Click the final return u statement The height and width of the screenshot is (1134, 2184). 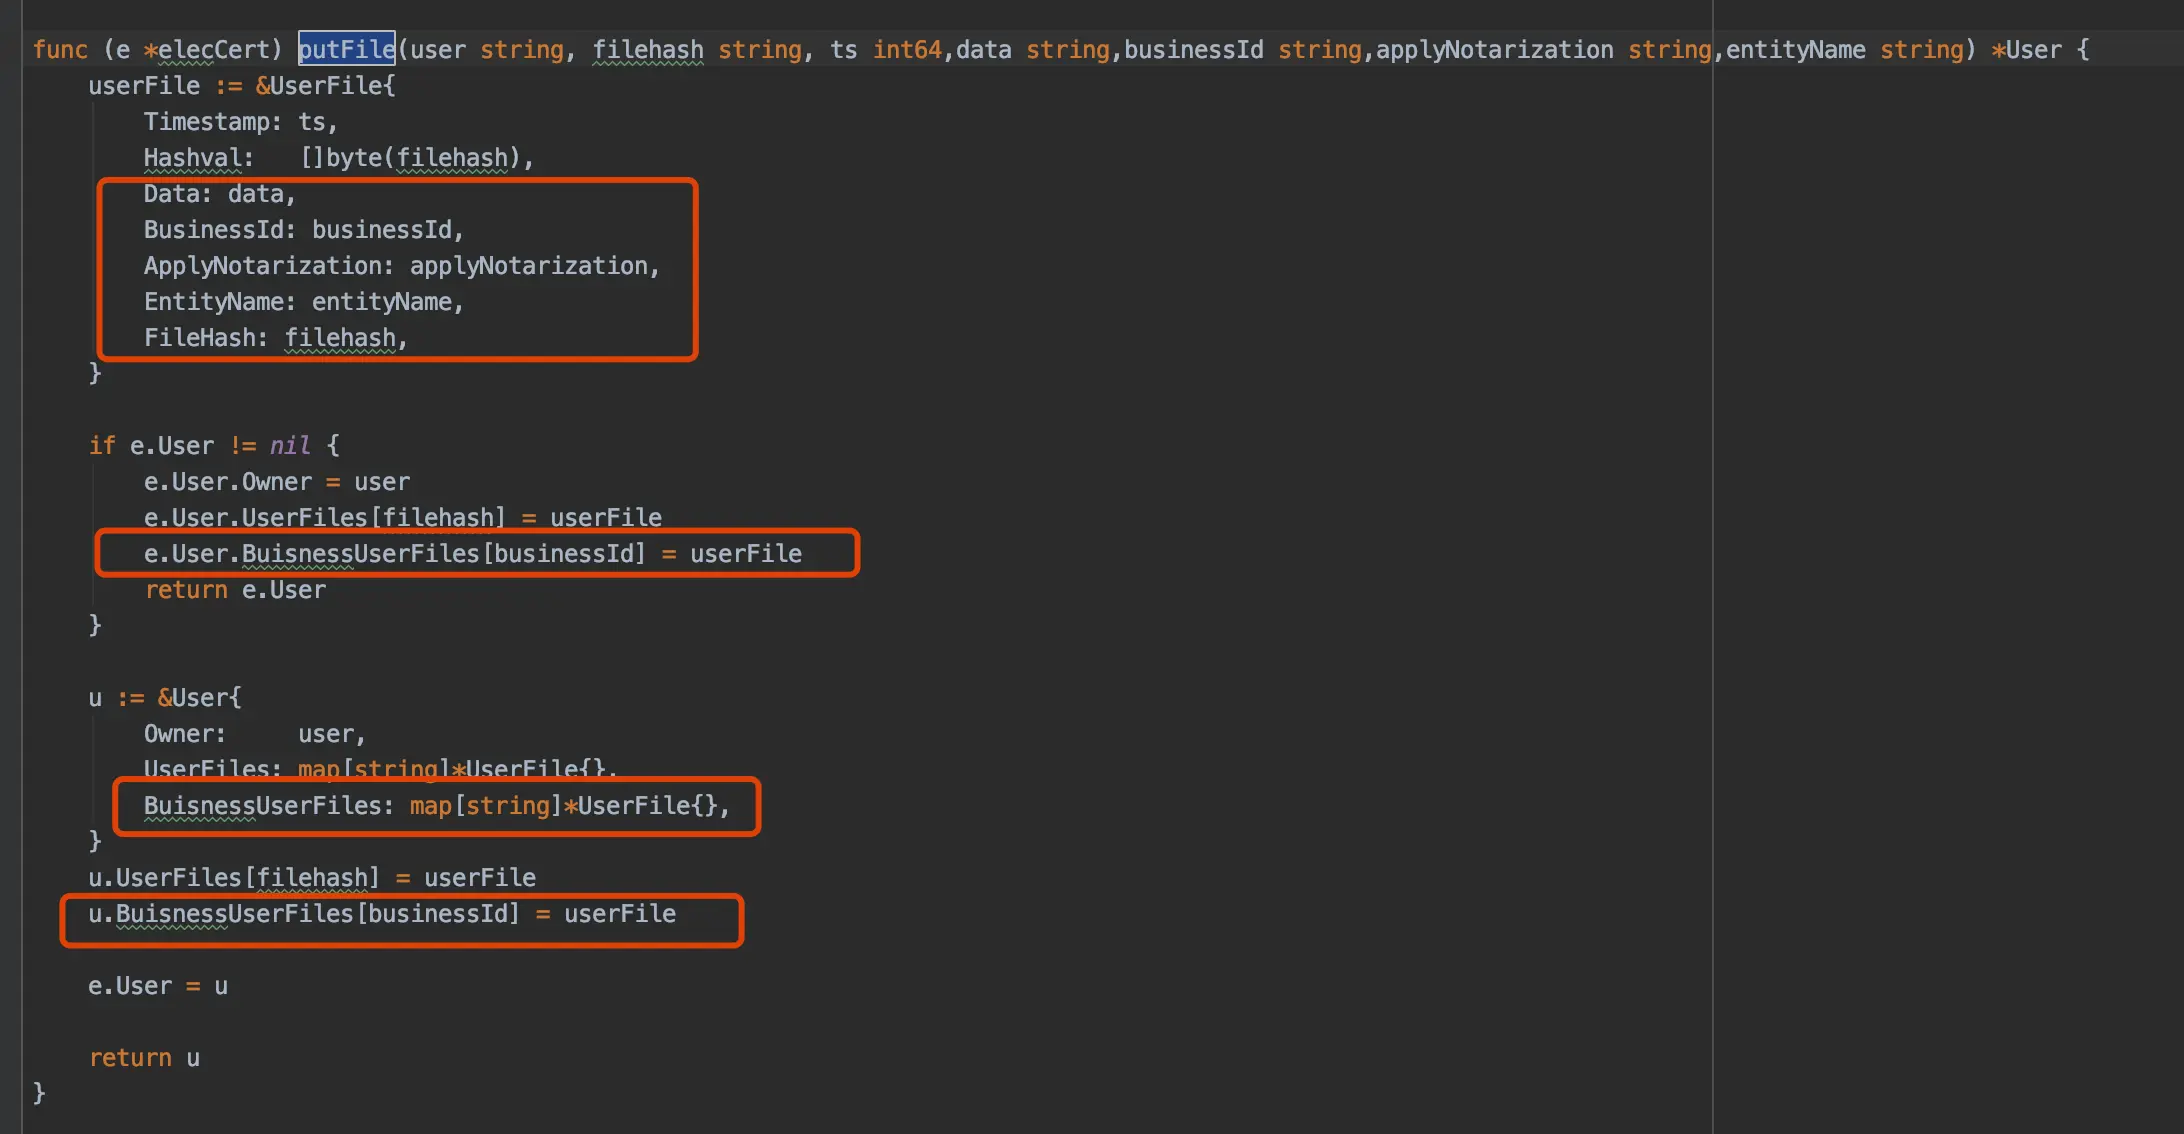(x=144, y=1058)
